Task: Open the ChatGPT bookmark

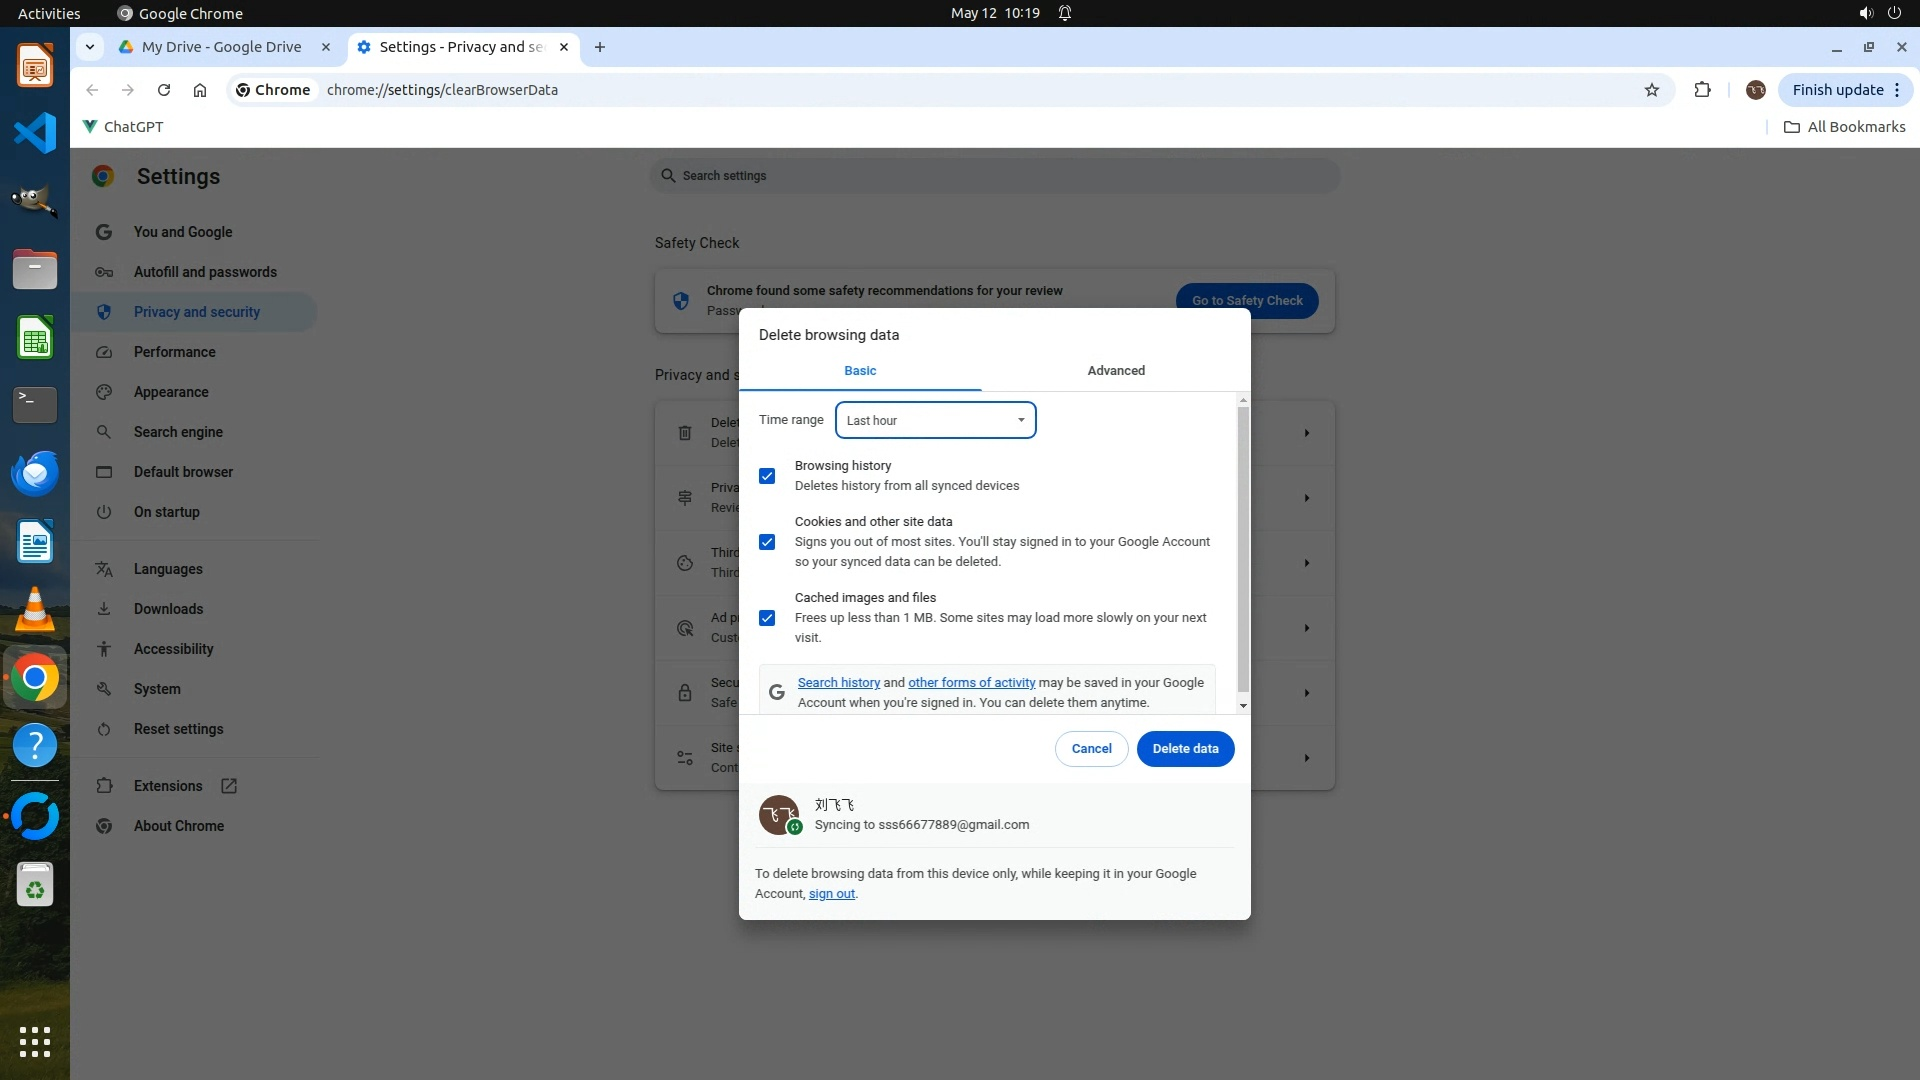Action: pyautogui.click(x=122, y=127)
